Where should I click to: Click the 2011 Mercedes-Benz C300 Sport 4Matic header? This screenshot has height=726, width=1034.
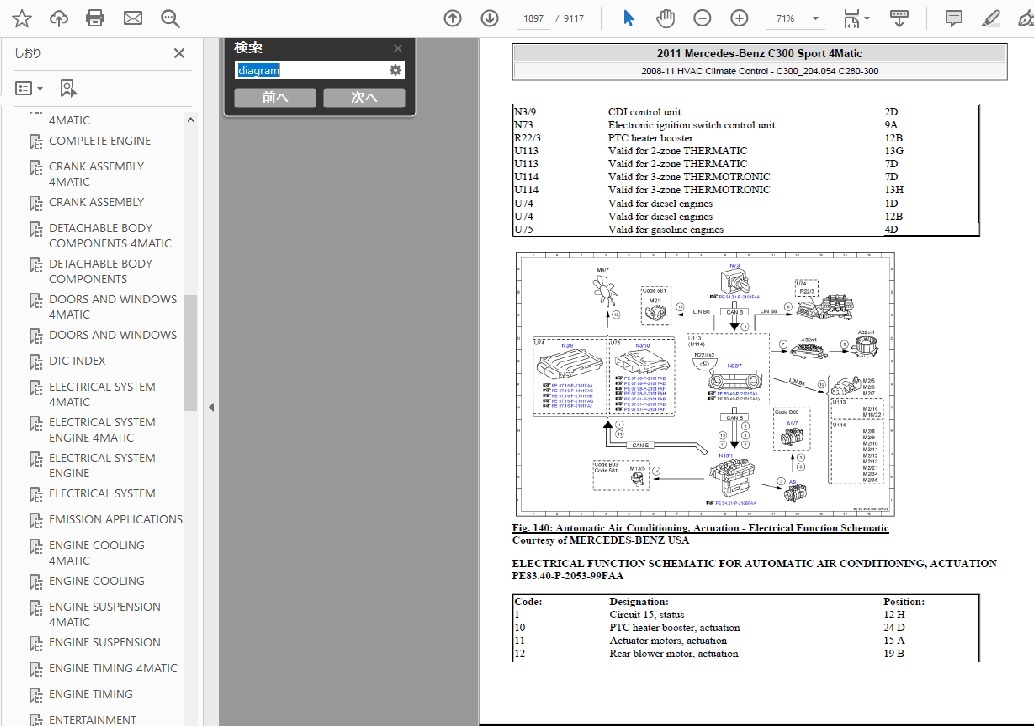coord(759,53)
